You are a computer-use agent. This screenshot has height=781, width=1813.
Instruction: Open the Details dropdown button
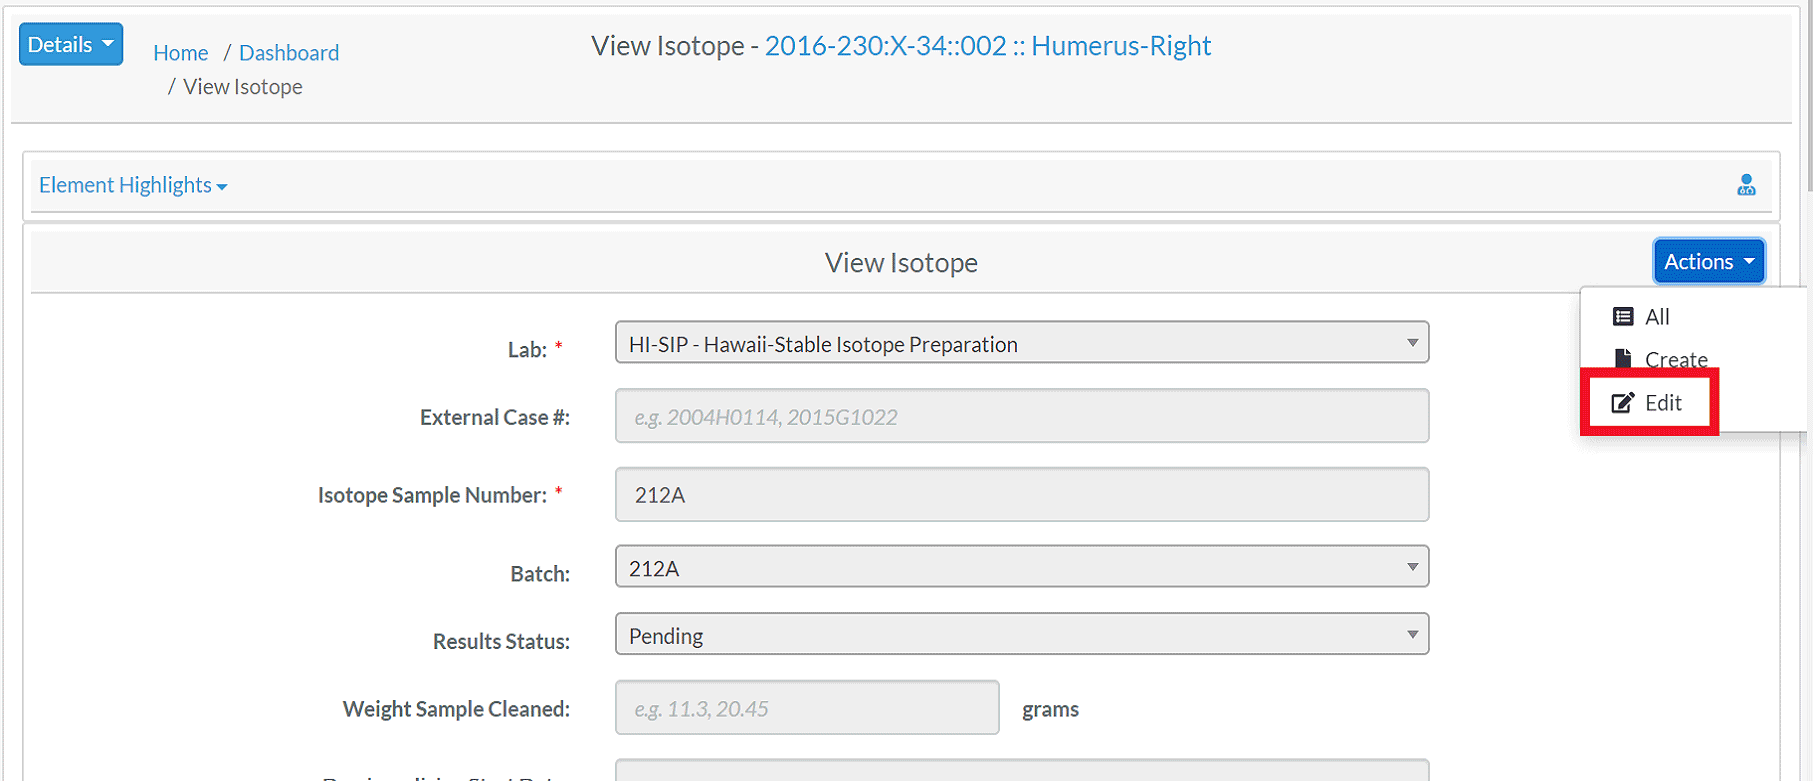[71, 44]
